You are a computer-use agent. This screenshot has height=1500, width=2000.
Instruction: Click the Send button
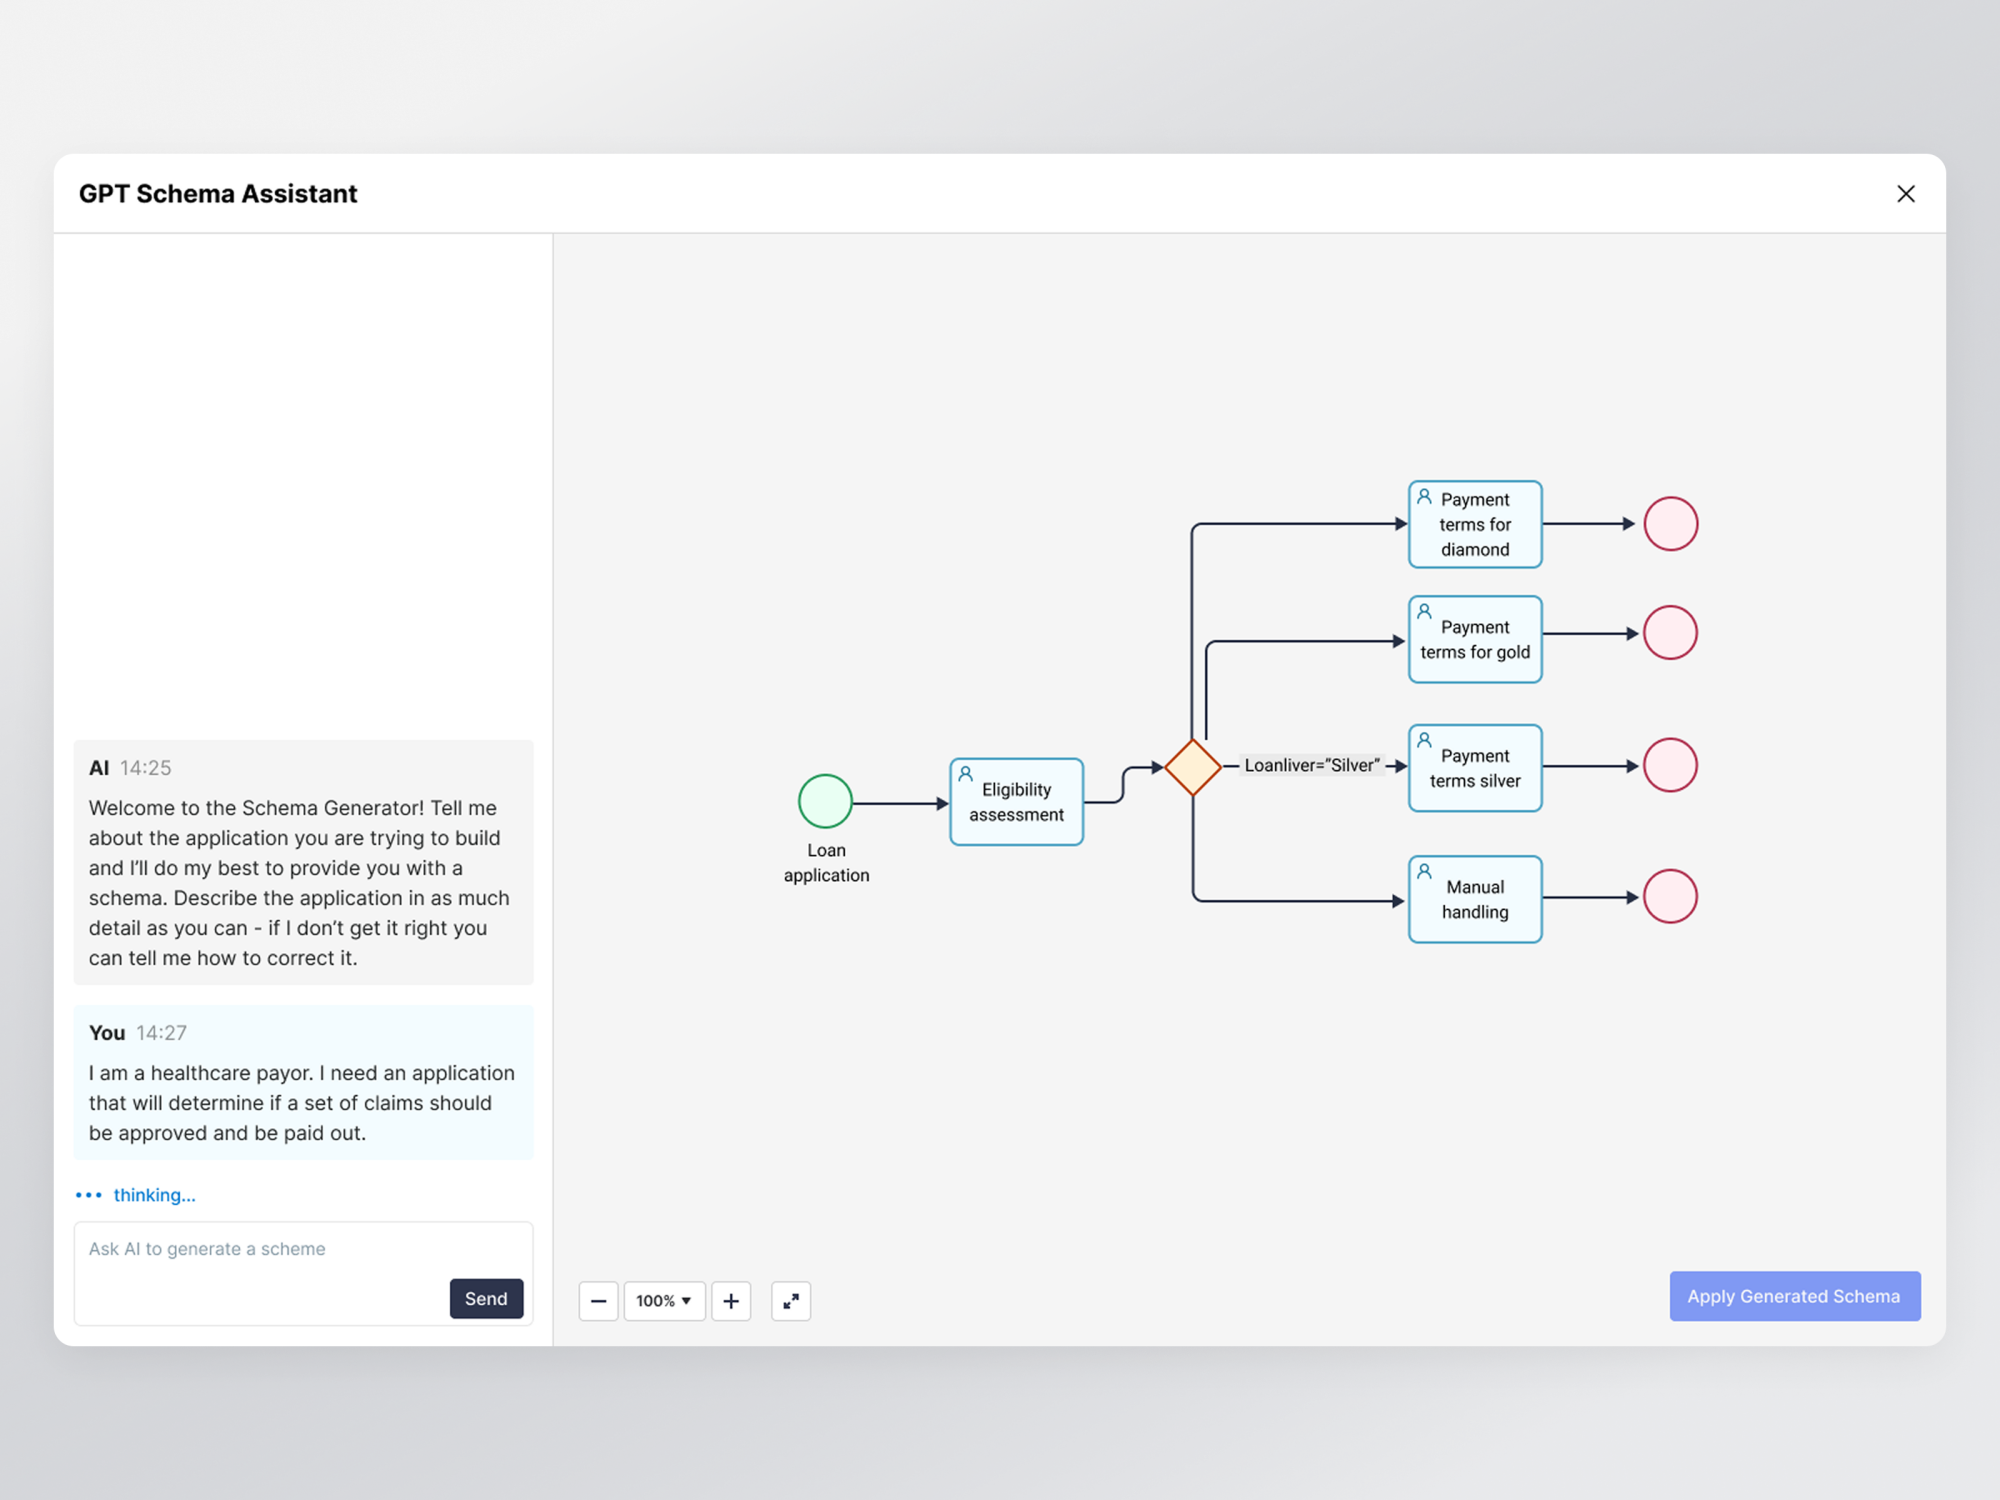click(486, 1298)
